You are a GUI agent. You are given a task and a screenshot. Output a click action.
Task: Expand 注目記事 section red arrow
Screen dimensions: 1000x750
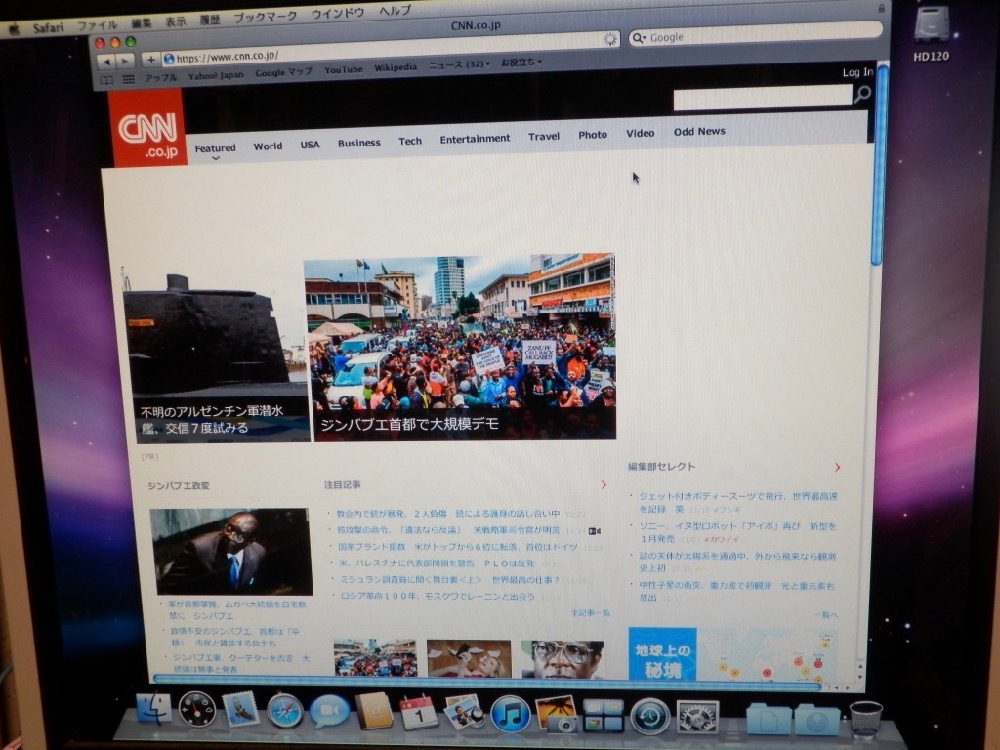click(x=603, y=485)
